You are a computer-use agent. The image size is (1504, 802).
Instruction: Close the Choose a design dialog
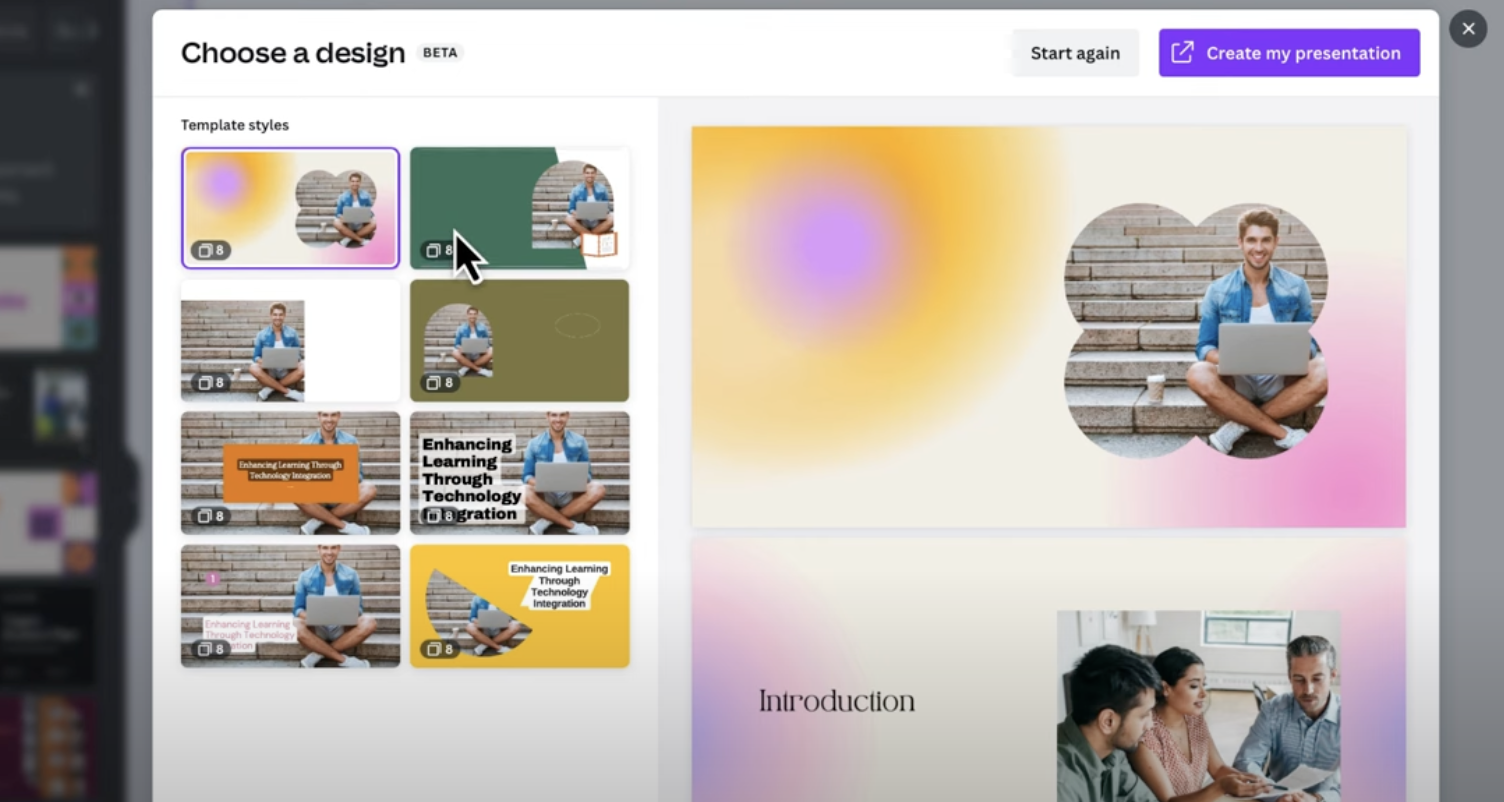tap(1468, 29)
